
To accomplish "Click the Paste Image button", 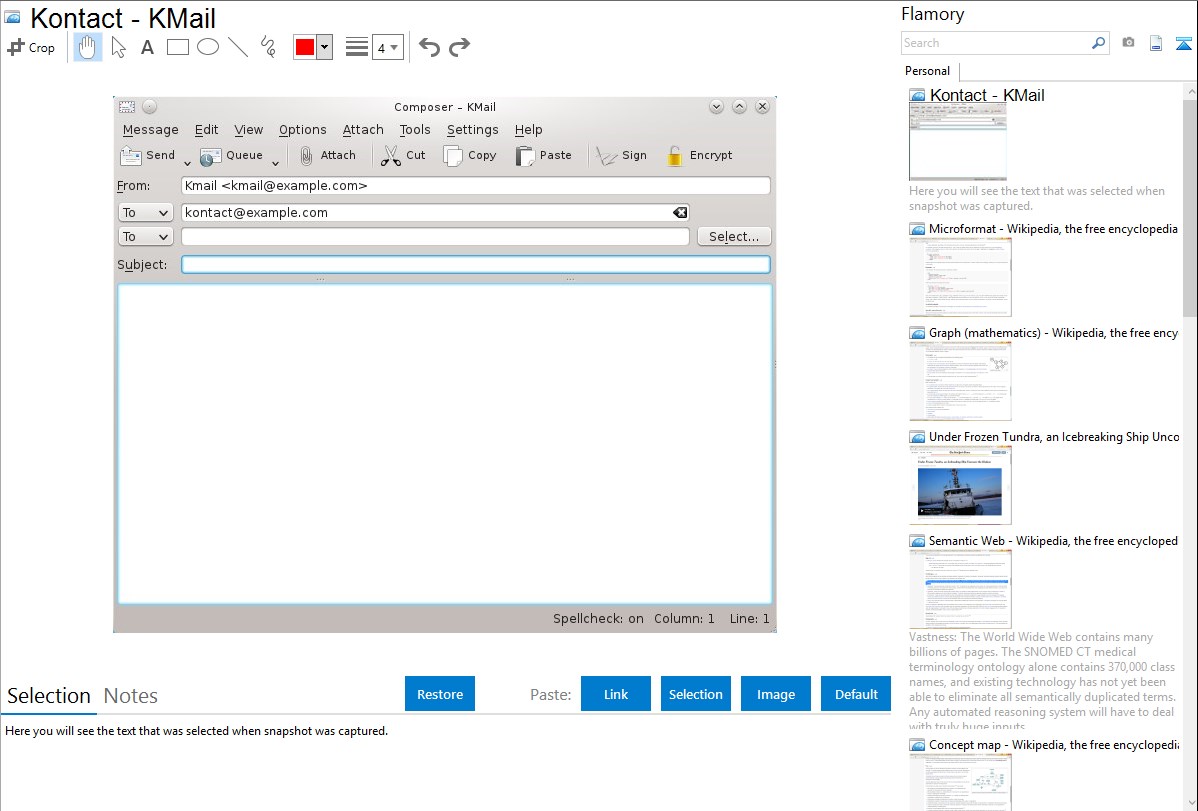I will click(775, 694).
